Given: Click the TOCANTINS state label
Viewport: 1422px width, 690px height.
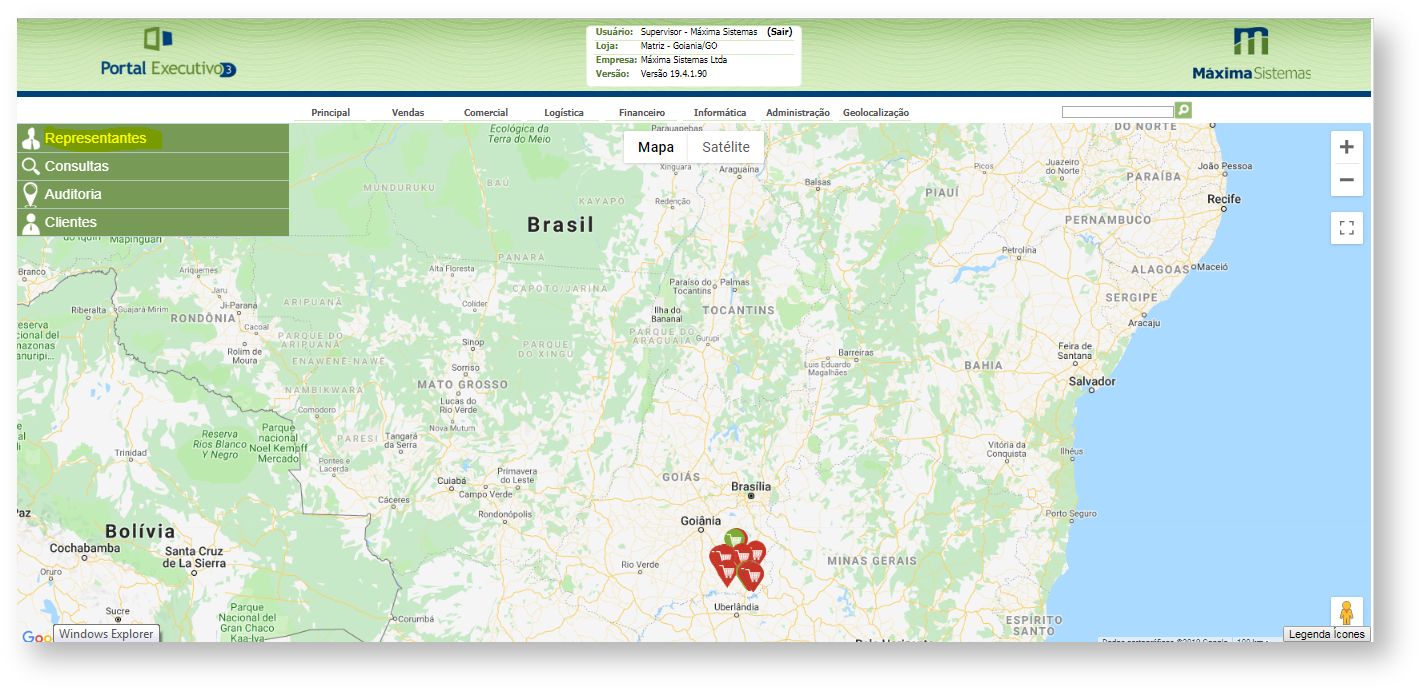Looking at the screenshot, I should point(739,310).
